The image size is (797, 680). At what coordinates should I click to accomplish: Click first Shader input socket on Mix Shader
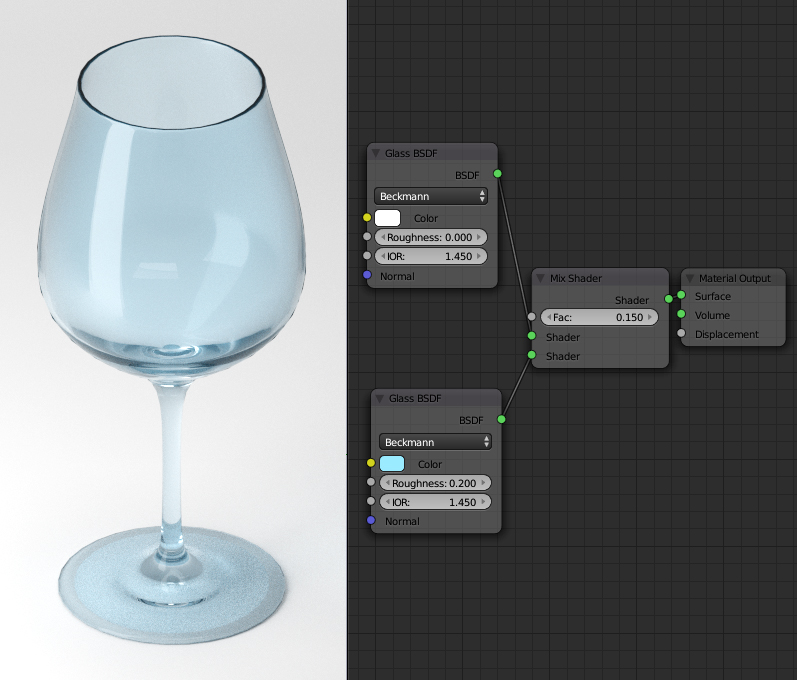click(x=532, y=336)
